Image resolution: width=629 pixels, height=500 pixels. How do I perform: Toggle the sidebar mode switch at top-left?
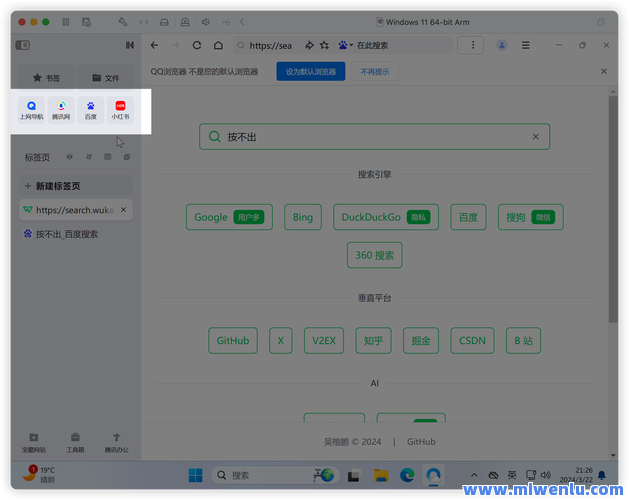click(23, 45)
